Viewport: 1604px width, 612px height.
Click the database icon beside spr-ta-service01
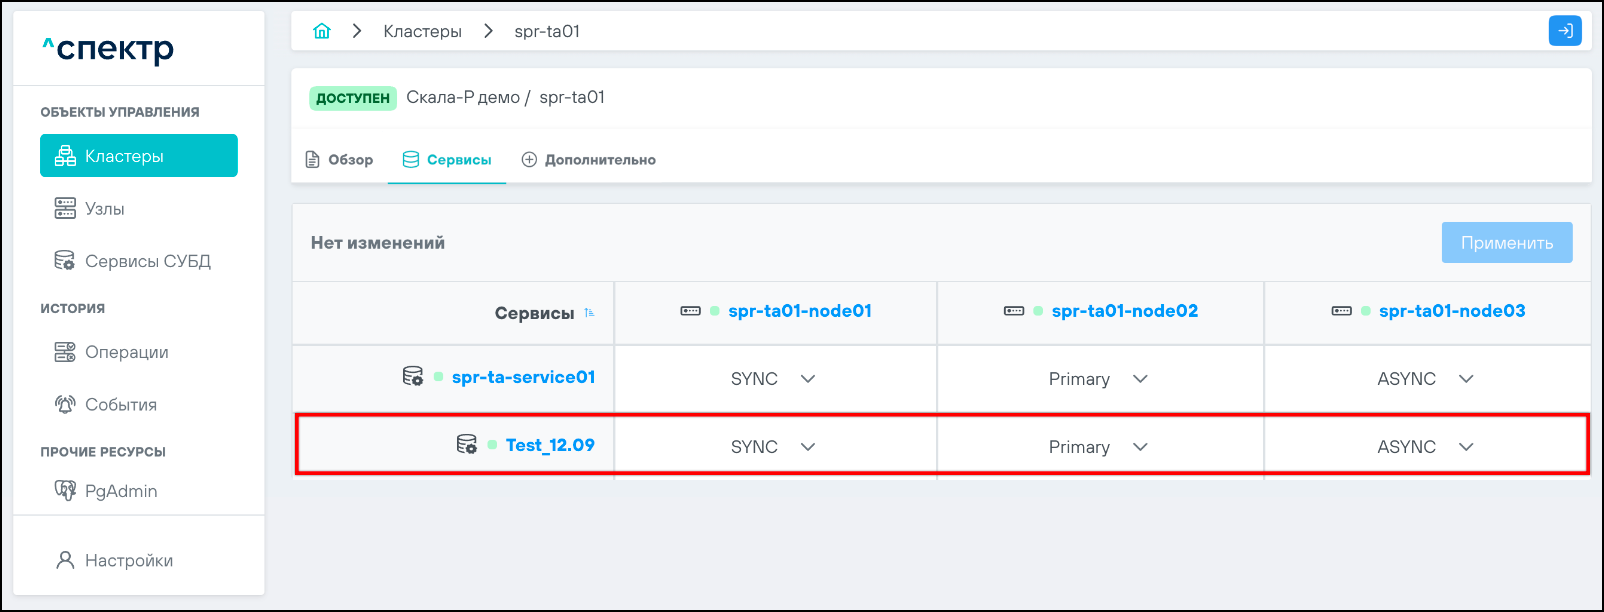[x=412, y=377]
